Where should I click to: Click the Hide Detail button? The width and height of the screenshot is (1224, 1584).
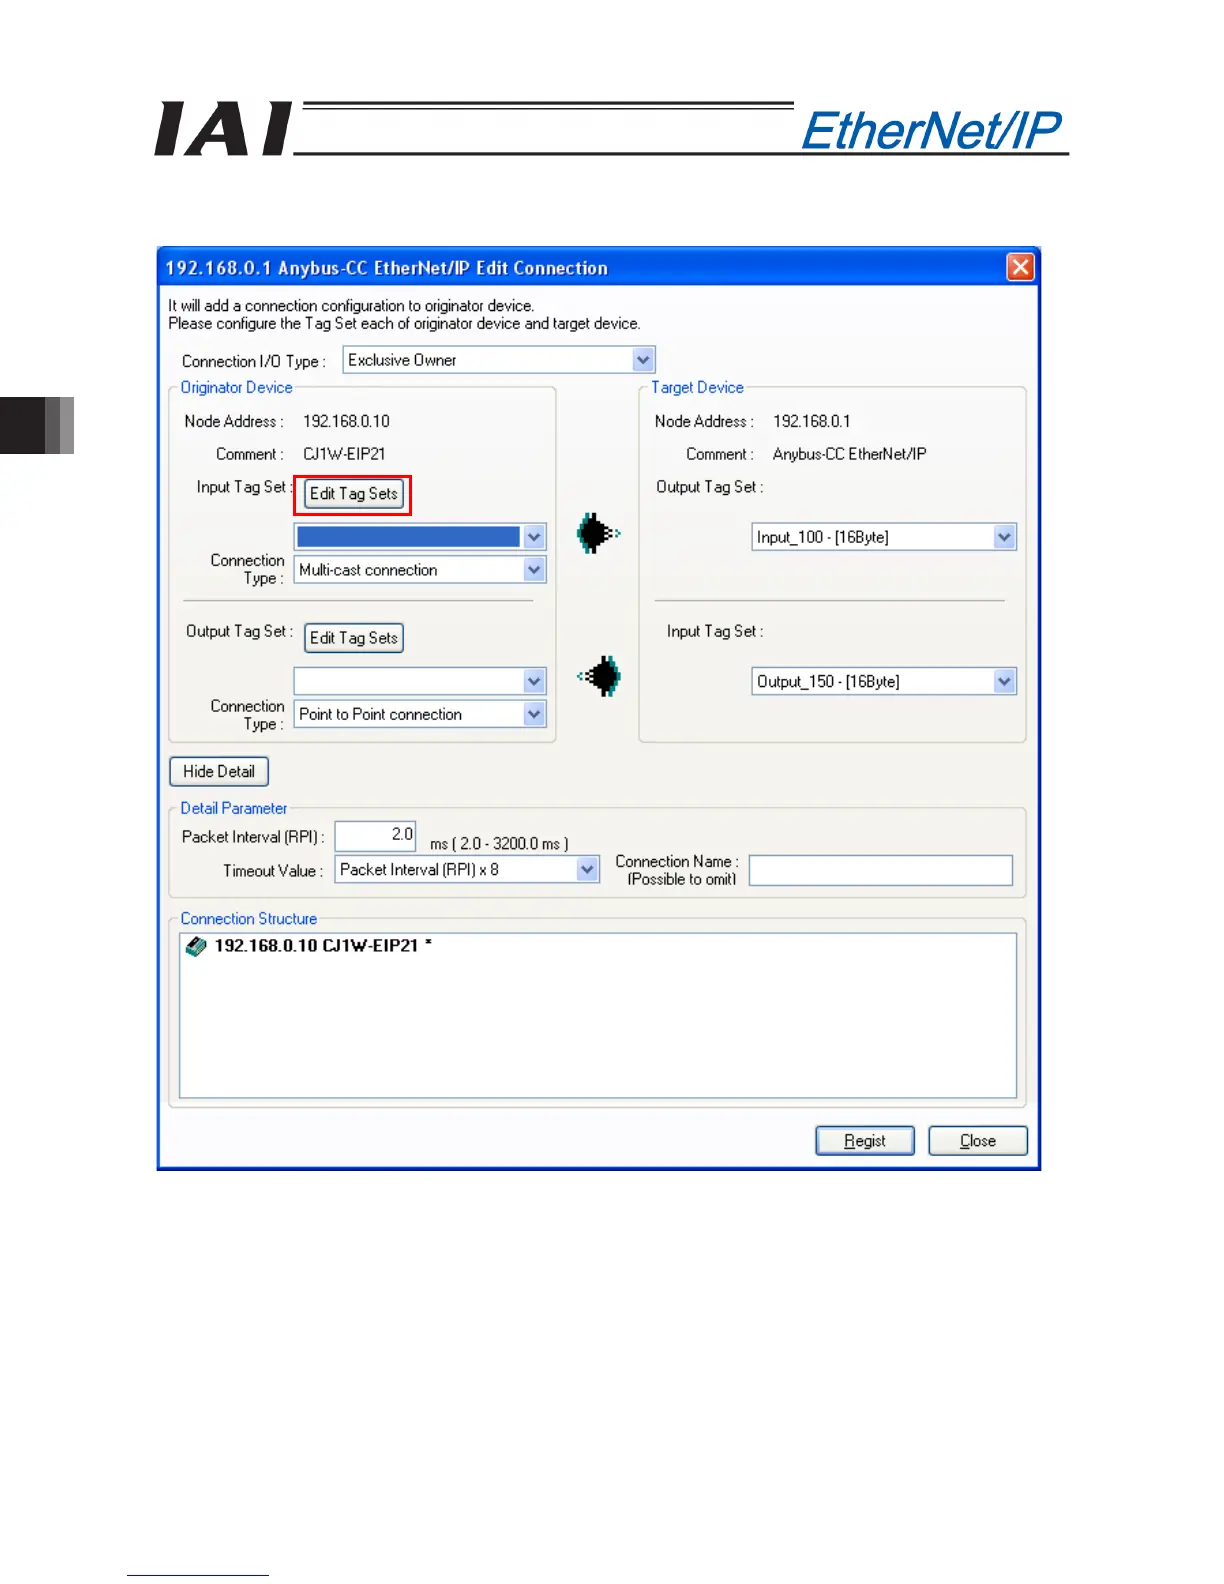[x=219, y=772]
